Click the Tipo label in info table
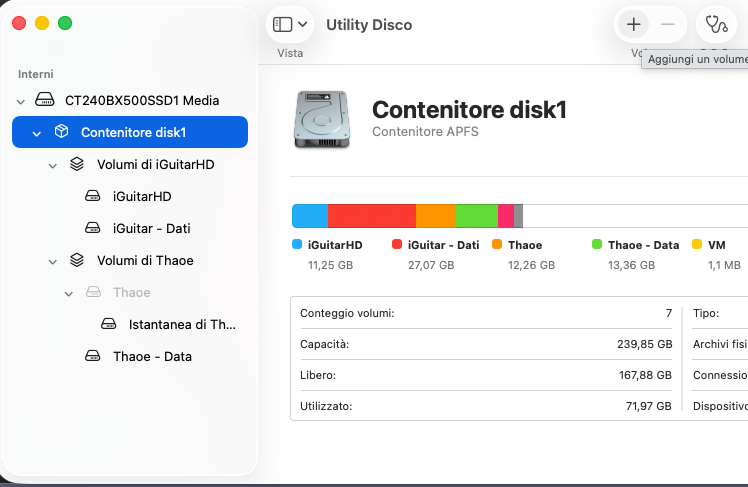 point(706,313)
